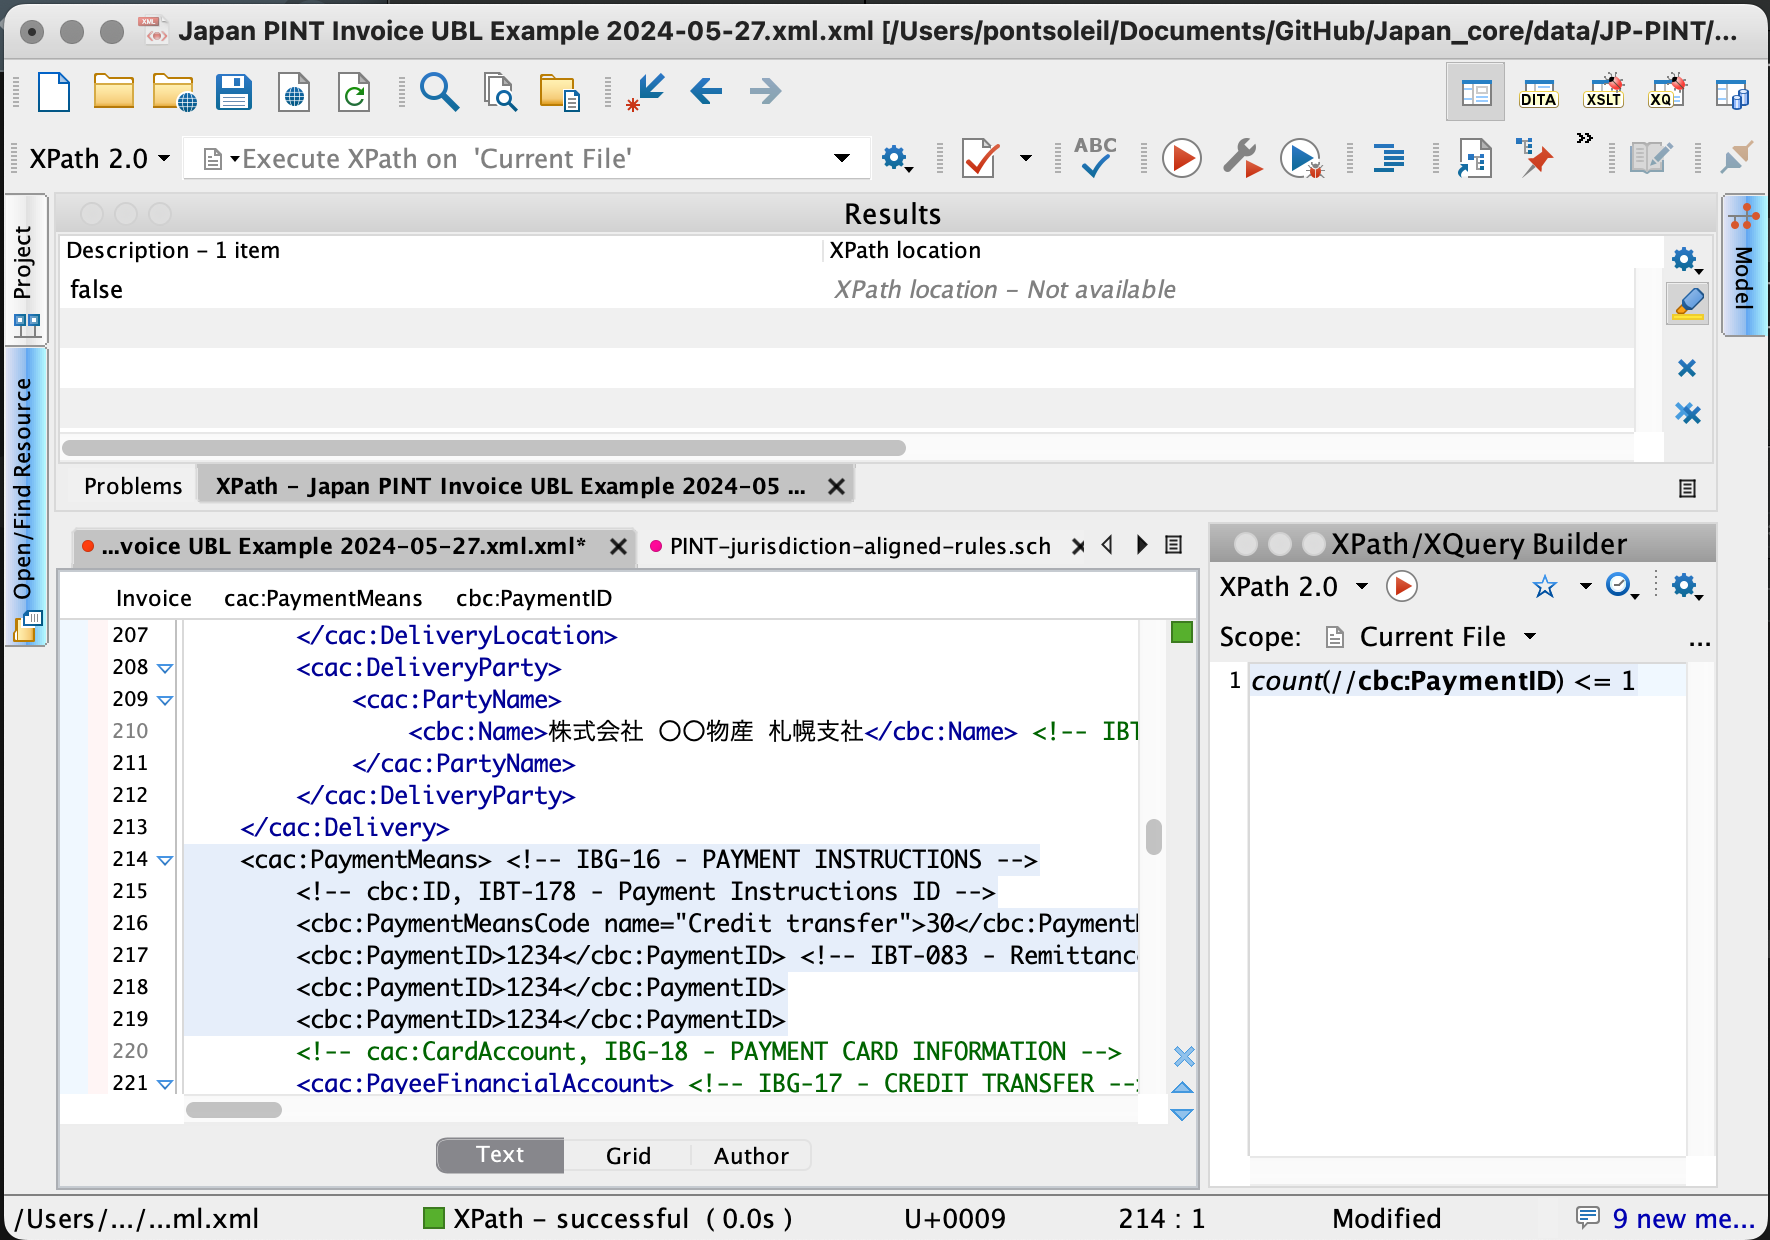Click XPath expression editor in Builder
Image resolution: width=1770 pixels, height=1240 pixels.
point(1466,910)
